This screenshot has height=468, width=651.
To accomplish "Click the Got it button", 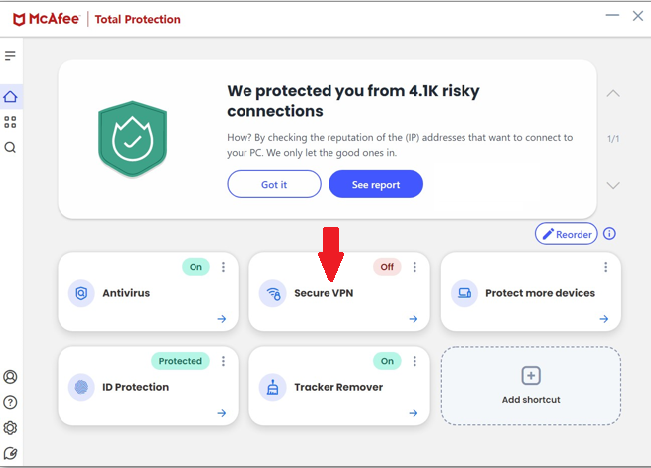I will tap(274, 184).
